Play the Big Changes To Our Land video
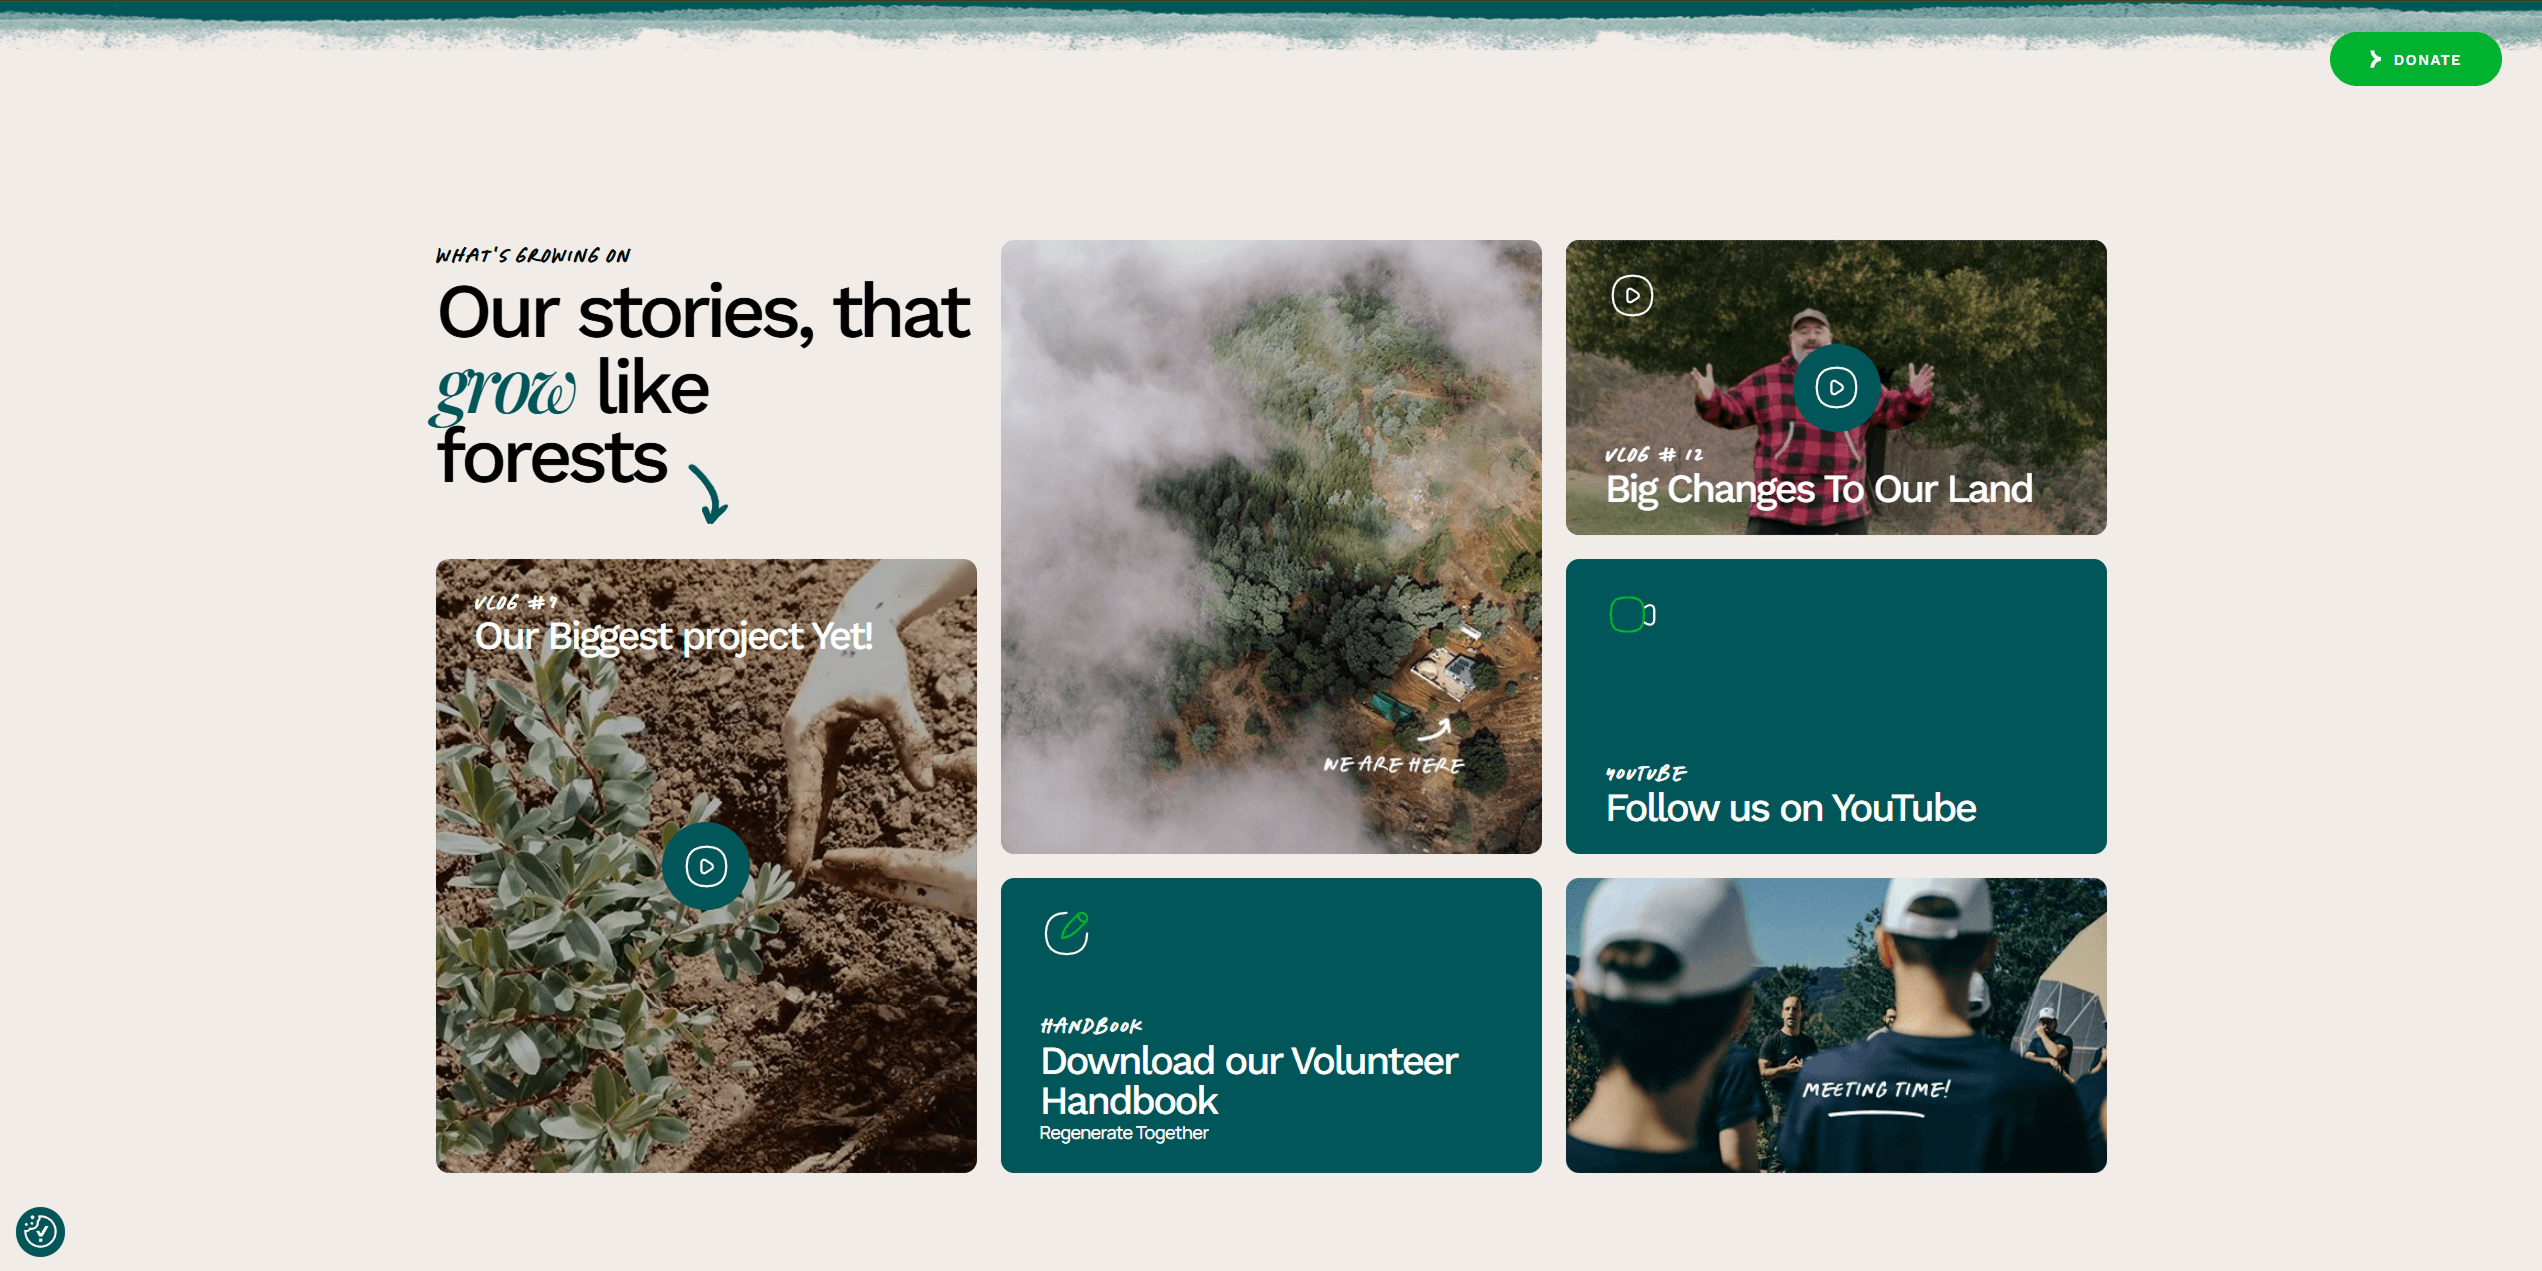2542x1271 pixels. tap(1836, 387)
